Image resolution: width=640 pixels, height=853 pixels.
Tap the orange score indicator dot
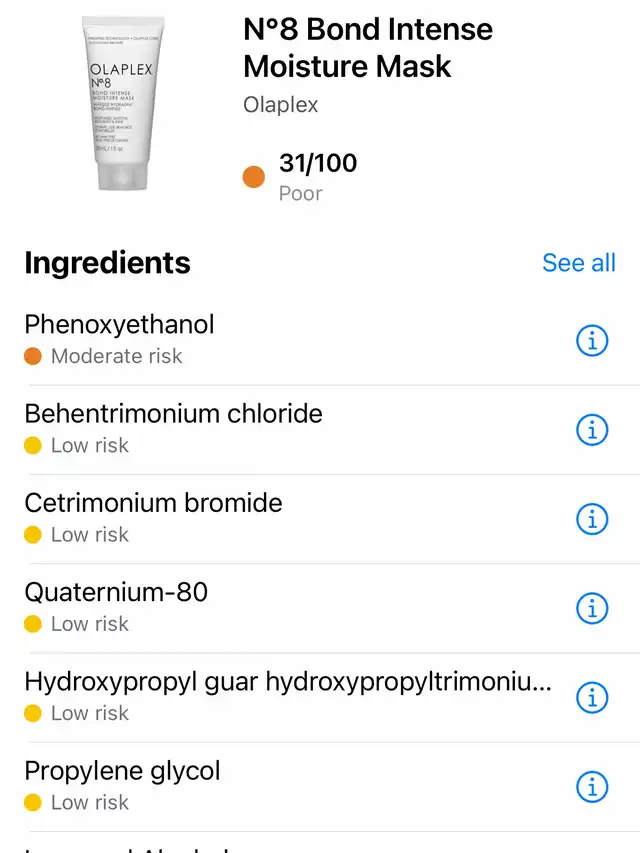[254, 177]
